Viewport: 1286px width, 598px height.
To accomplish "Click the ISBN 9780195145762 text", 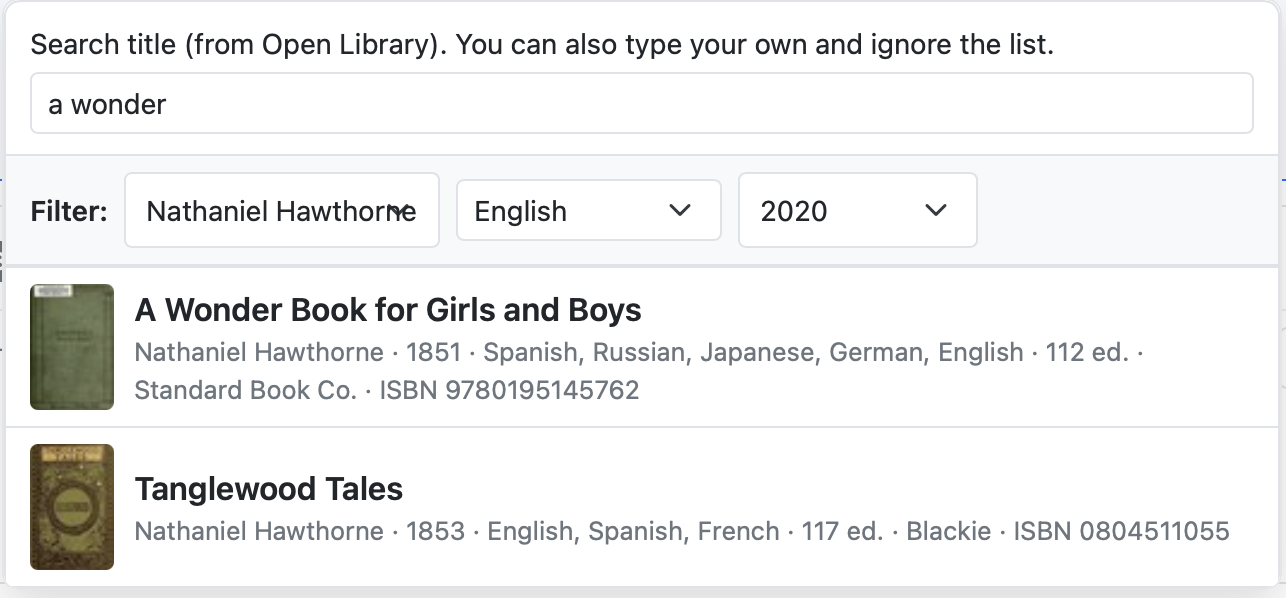I will (509, 390).
